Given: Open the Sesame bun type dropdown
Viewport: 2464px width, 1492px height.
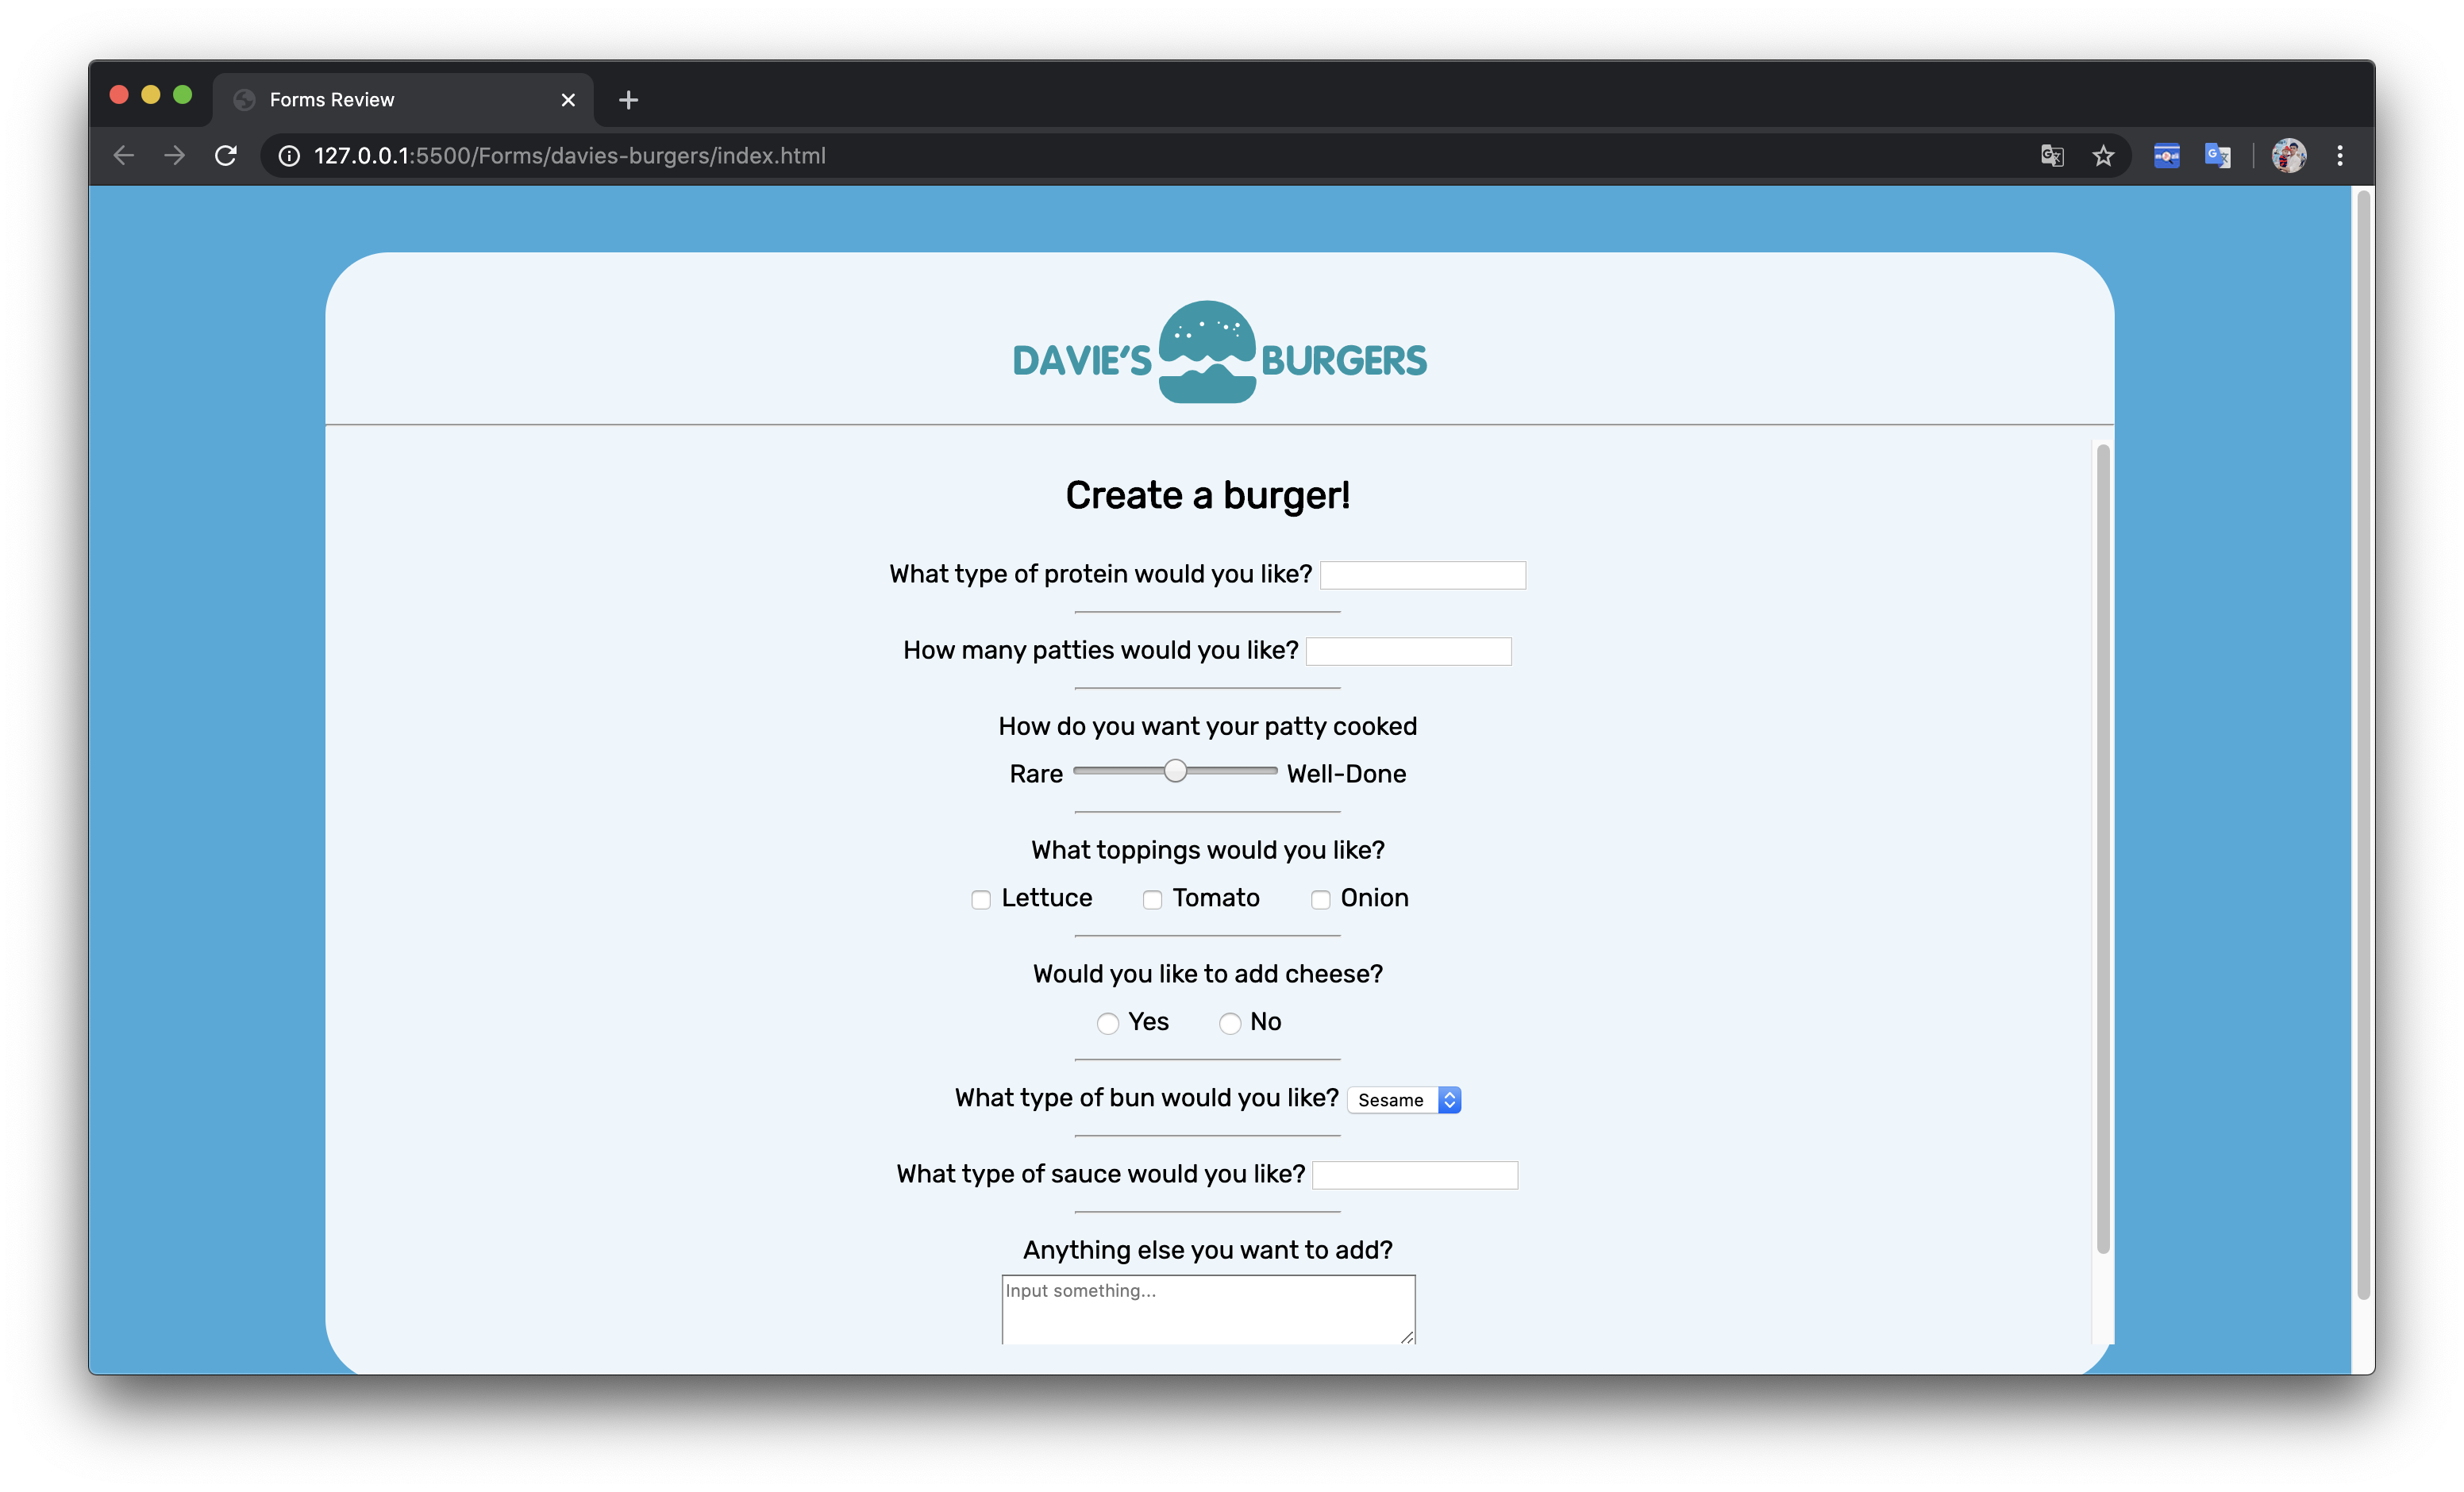Looking at the screenshot, I should 1404,1100.
